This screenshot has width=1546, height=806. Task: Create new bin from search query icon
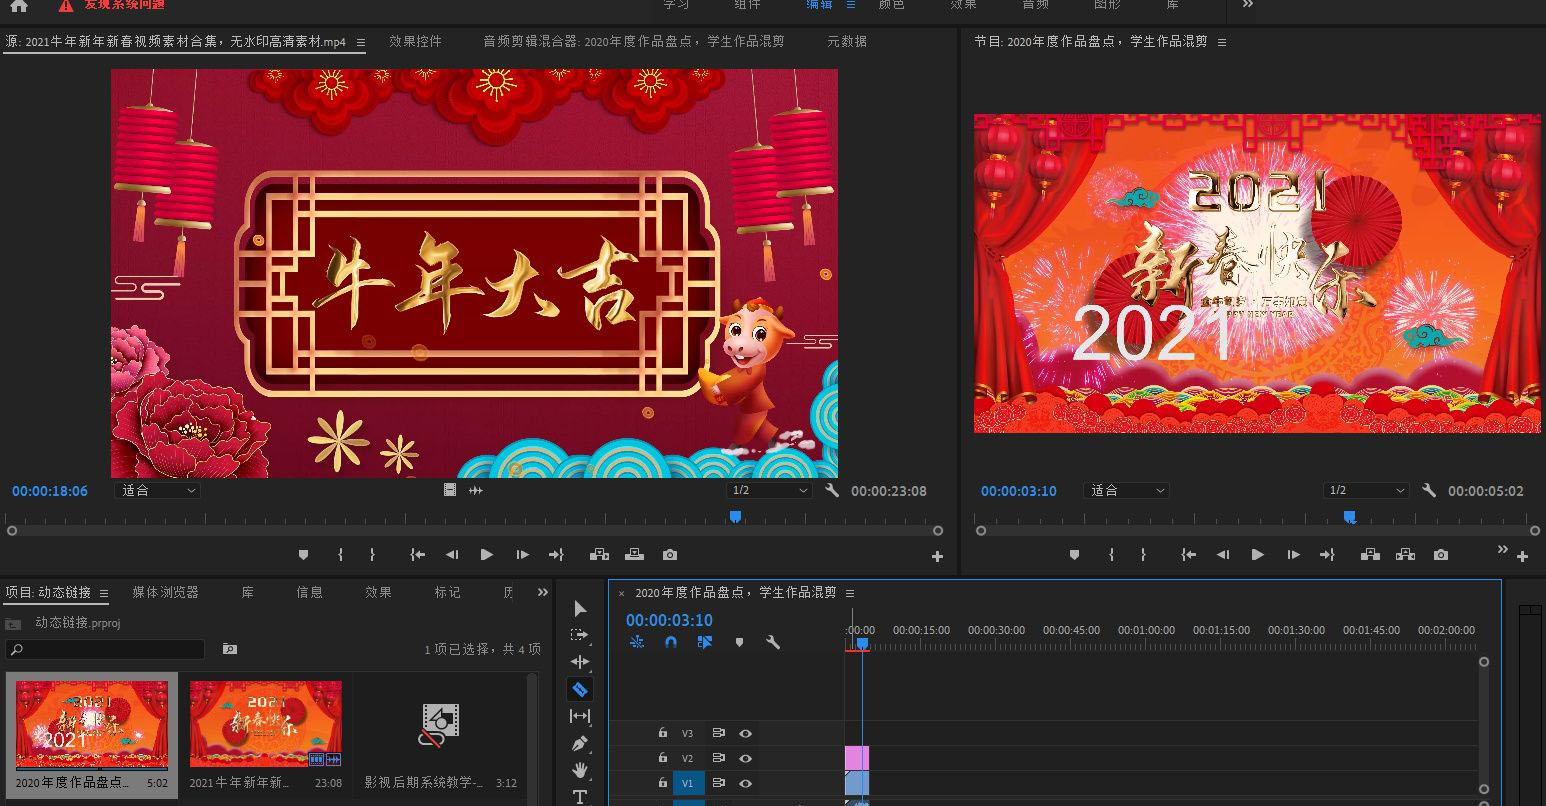[230, 649]
